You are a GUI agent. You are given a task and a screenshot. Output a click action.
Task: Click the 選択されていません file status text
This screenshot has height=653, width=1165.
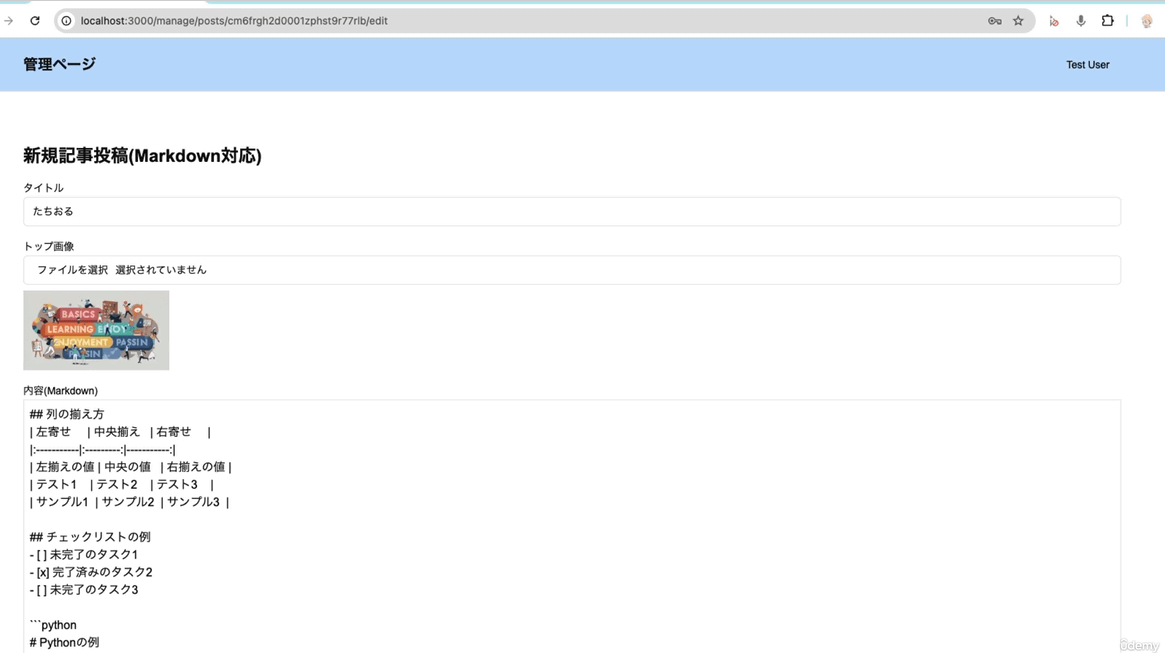(161, 270)
